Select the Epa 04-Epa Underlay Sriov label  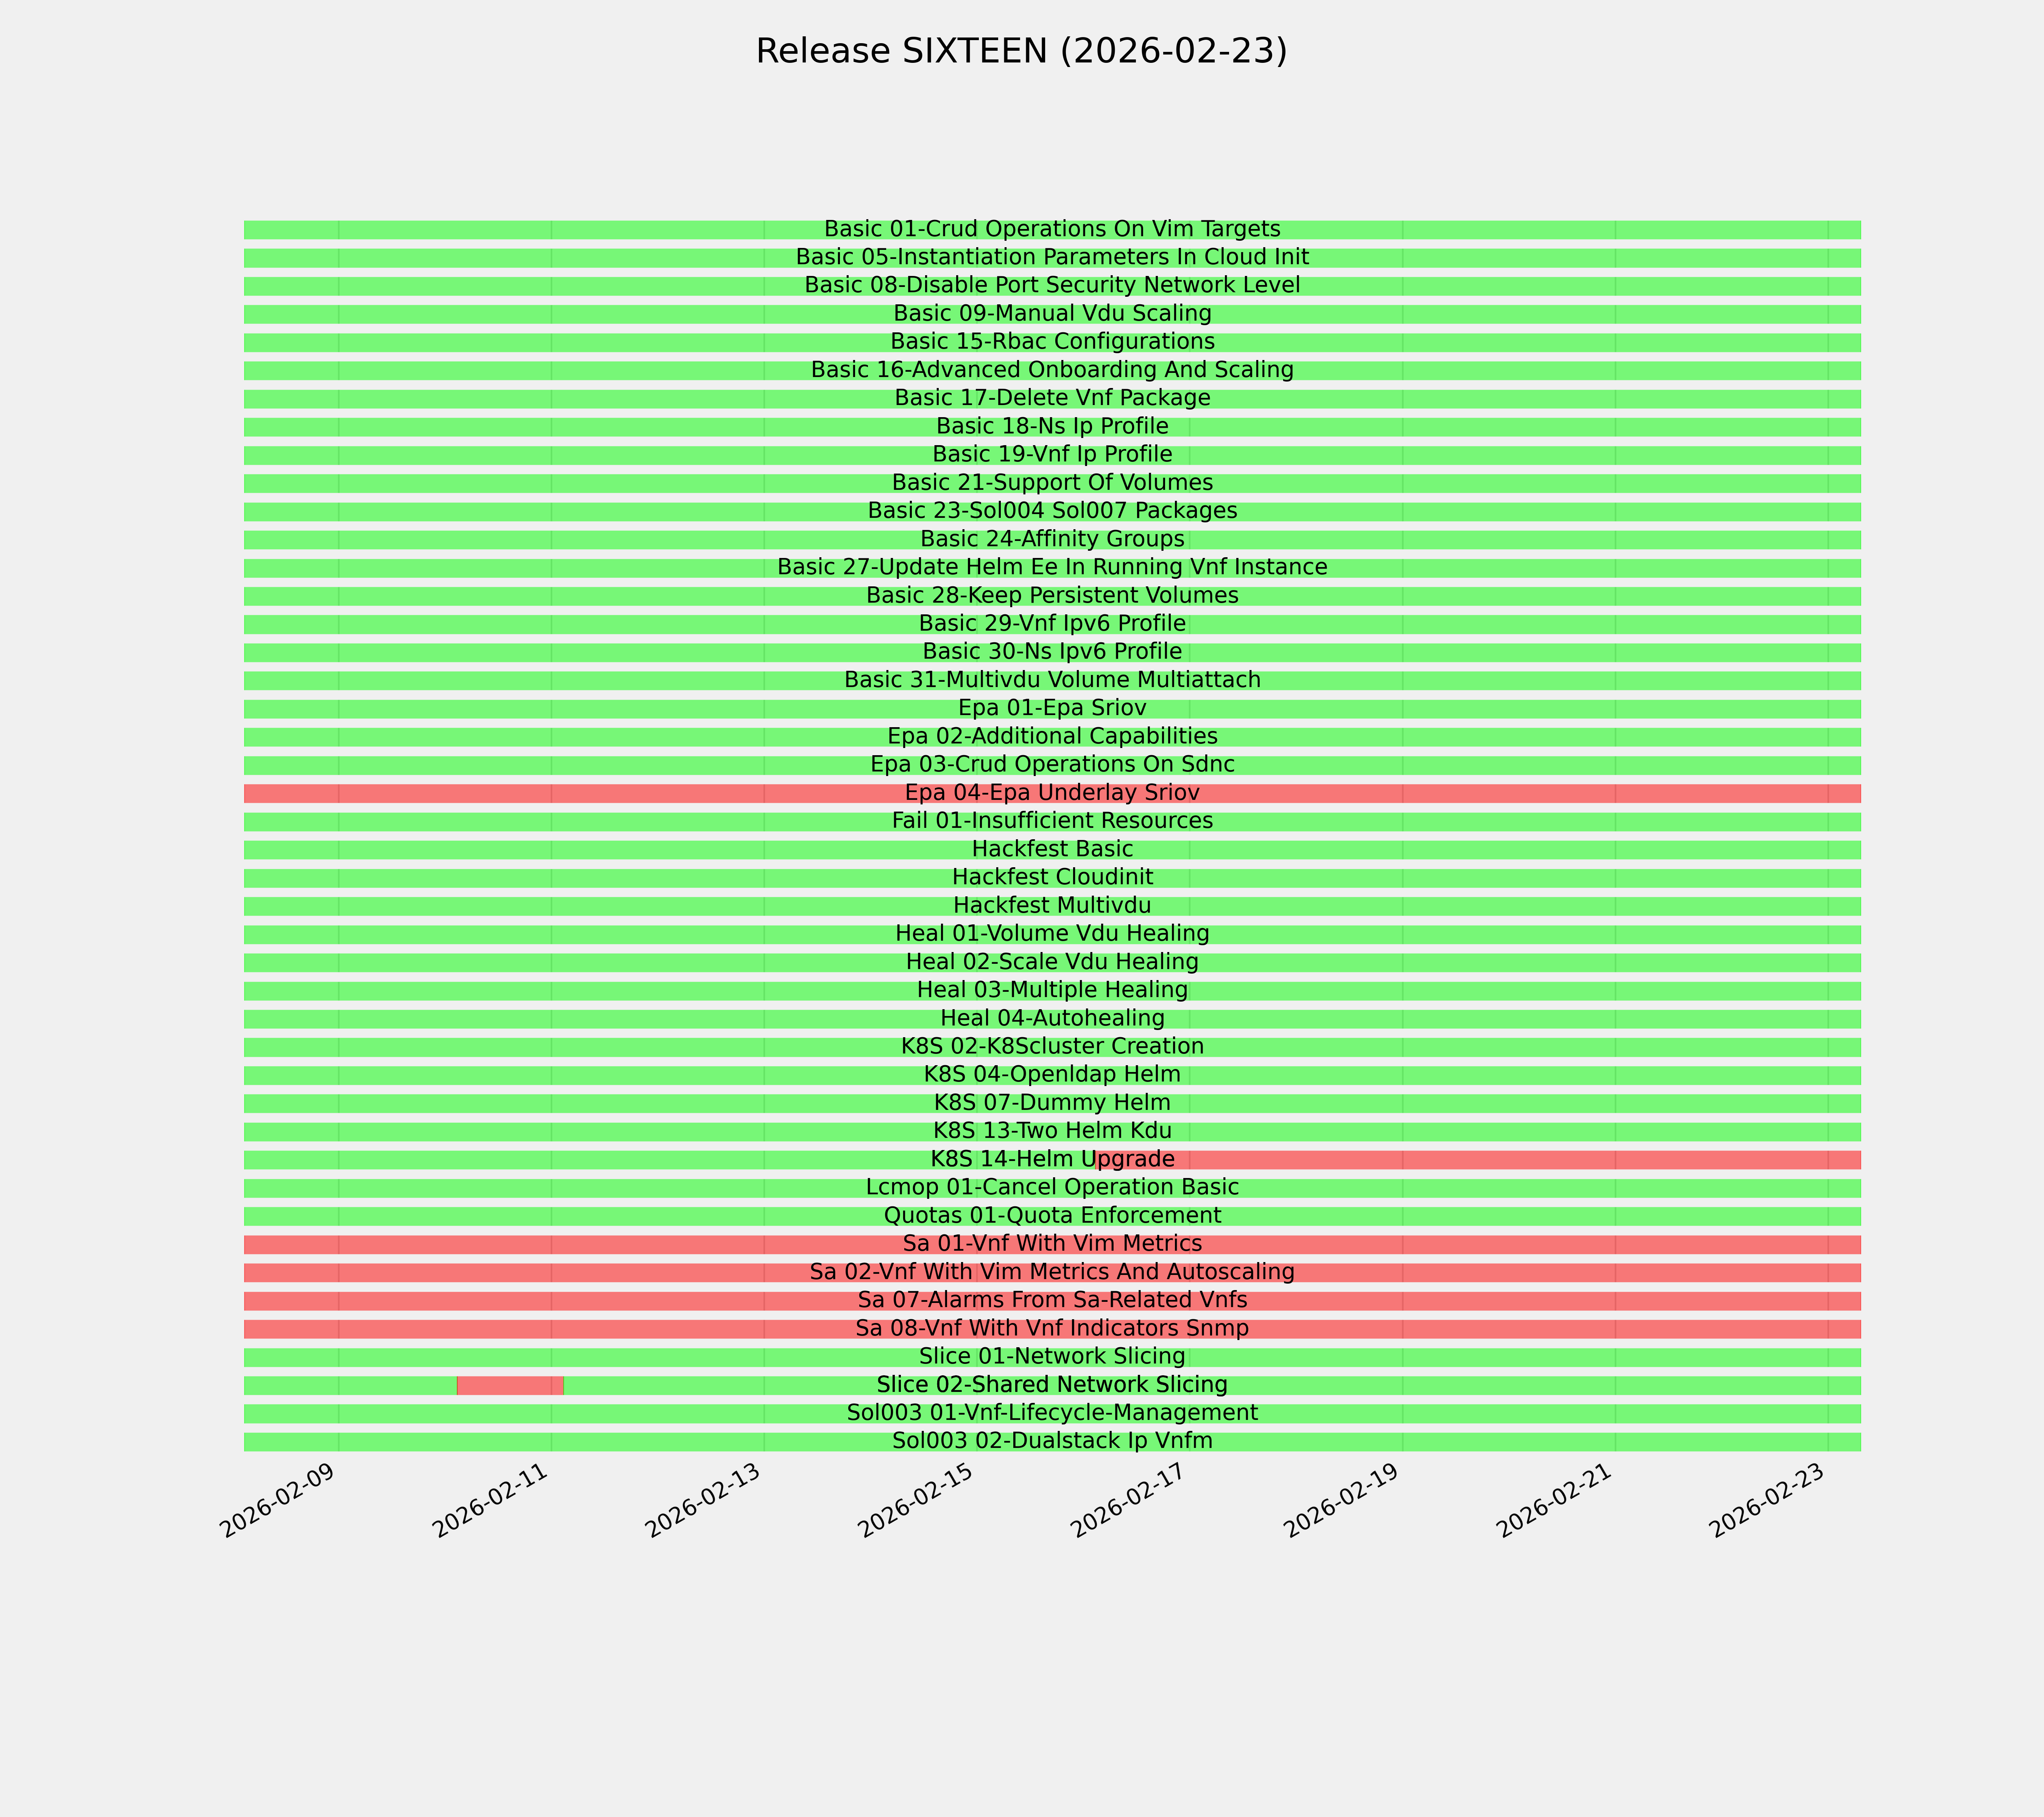[1052, 793]
